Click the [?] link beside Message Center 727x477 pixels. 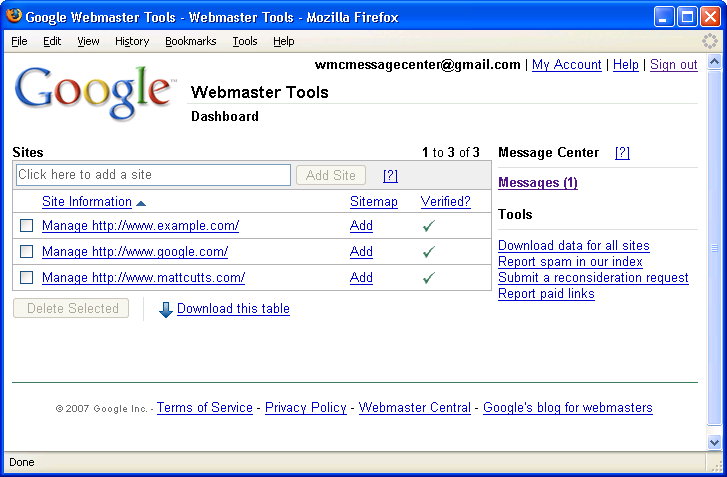pyautogui.click(x=622, y=153)
